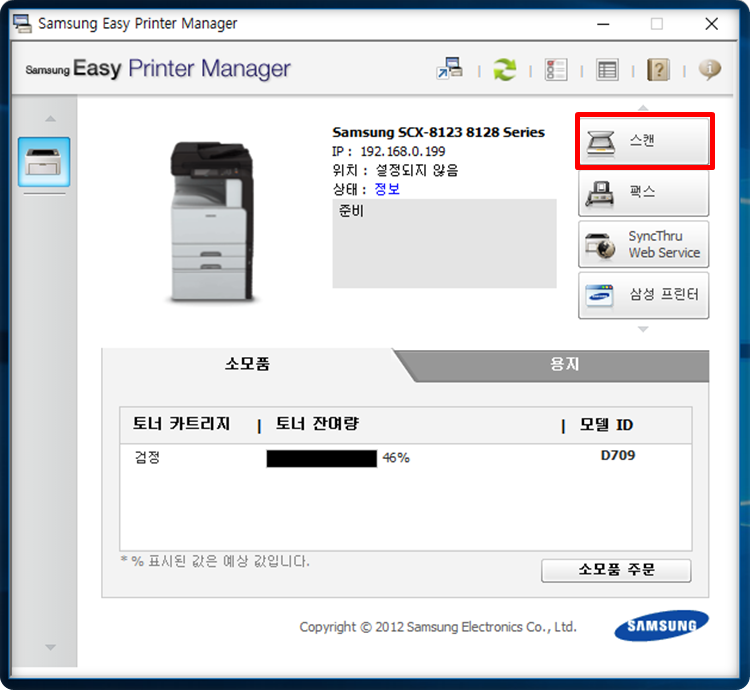Click the 소모품 주문 button
This screenshot has width=750, height=690.
616,570
